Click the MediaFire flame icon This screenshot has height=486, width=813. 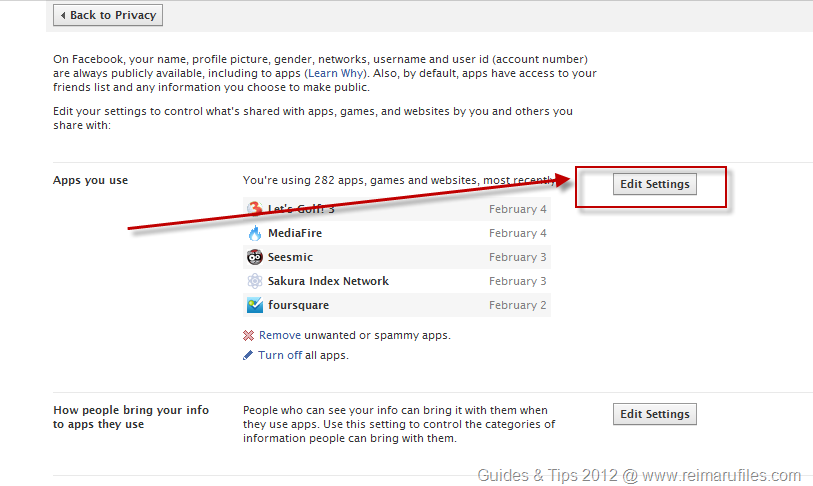254,233
